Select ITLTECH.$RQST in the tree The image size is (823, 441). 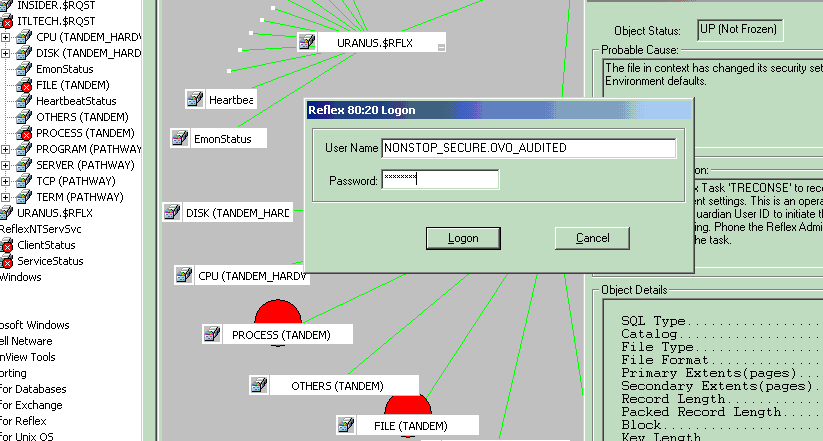point(56,22)
